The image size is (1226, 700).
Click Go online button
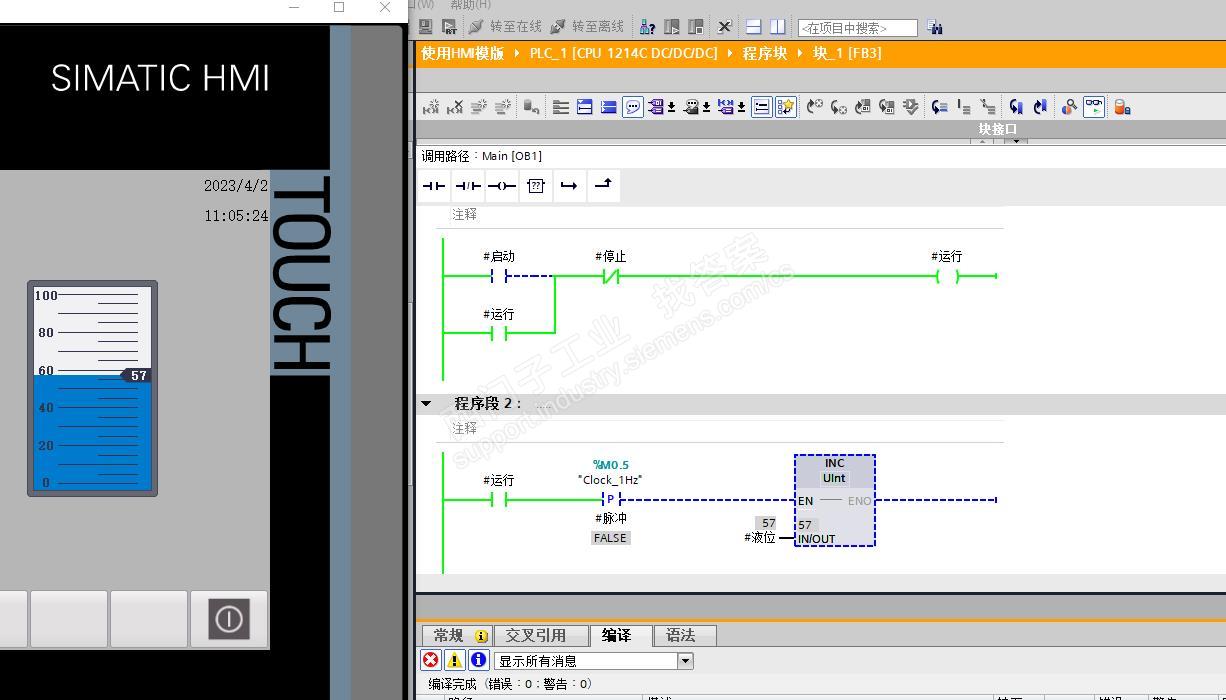point(505,27)
